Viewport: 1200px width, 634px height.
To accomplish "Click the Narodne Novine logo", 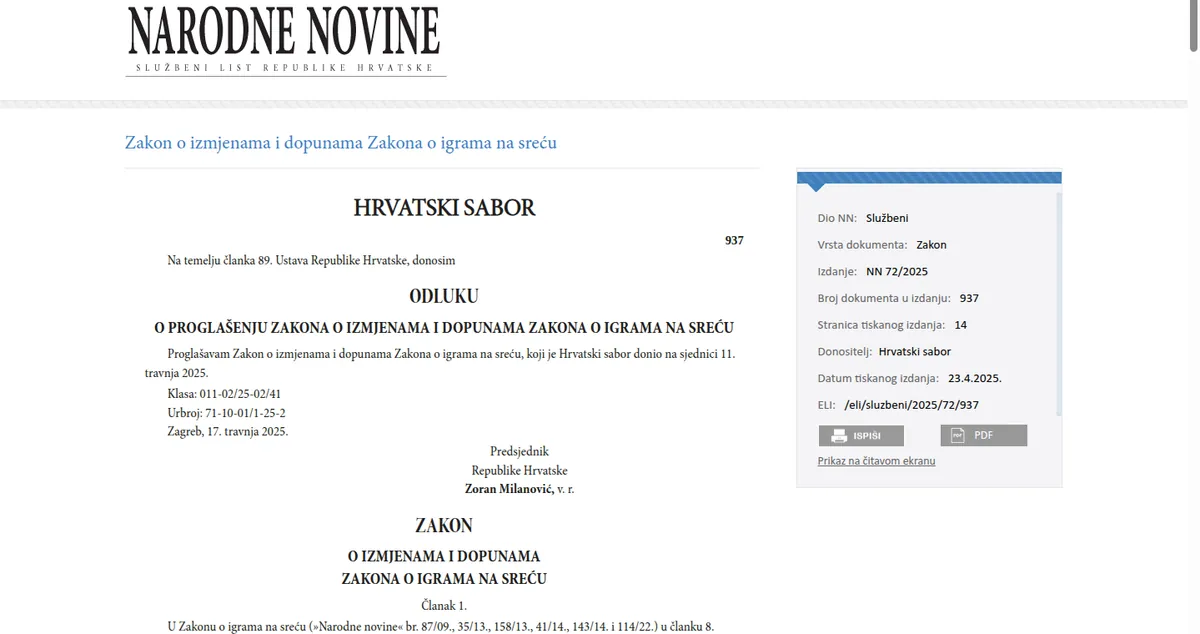I will pos(286,40).
